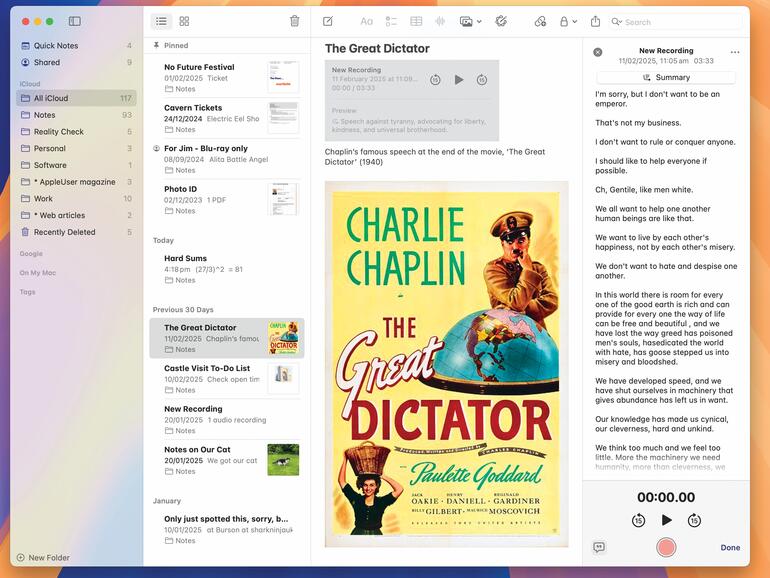Open the AppleUser magazine folder
The width and height of the screenshot is (770, 578).
point(76,182)
